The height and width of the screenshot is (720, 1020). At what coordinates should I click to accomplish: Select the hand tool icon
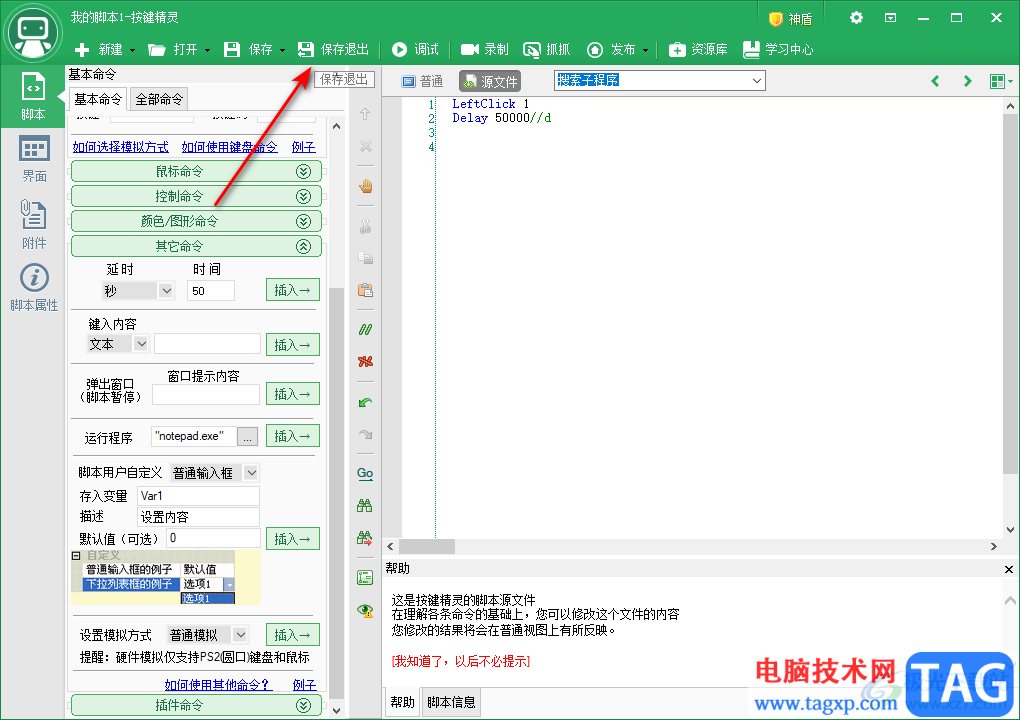[366, 187]
